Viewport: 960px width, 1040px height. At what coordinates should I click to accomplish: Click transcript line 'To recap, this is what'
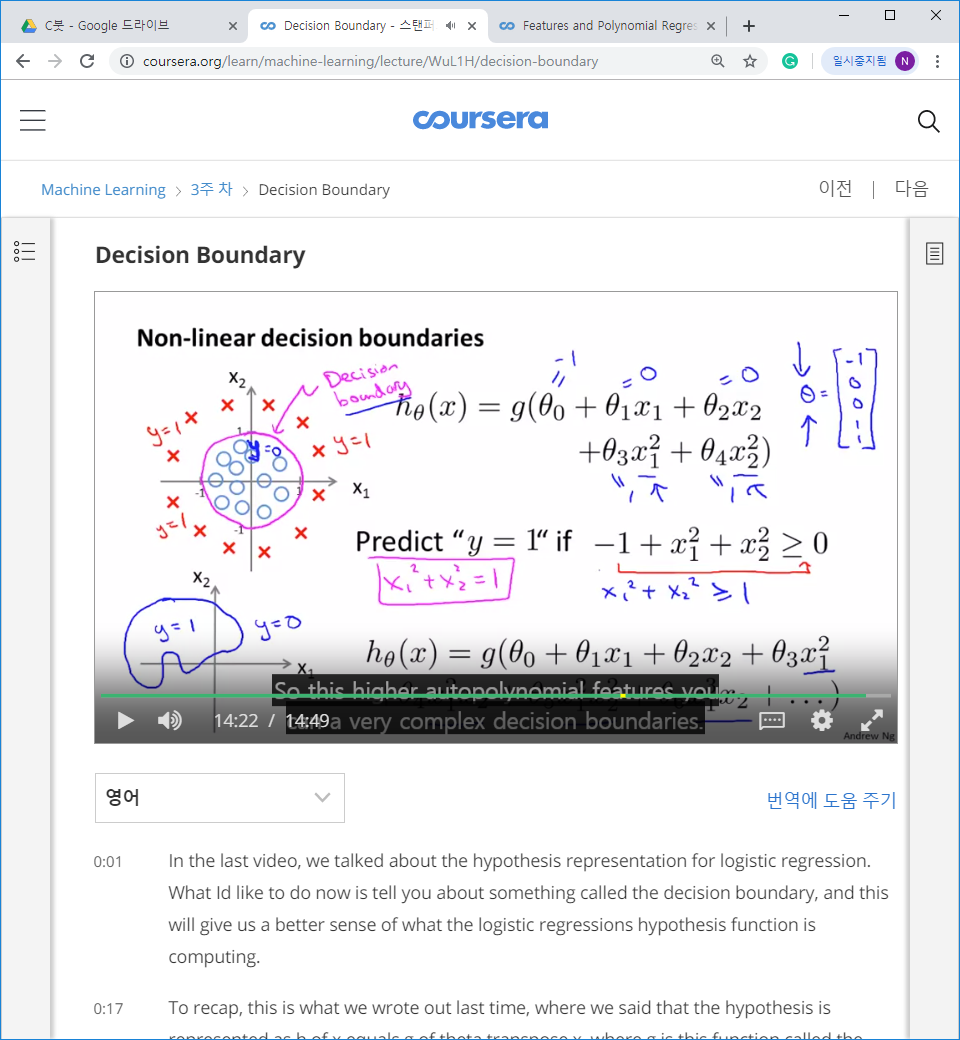(x=499, y=1008)
